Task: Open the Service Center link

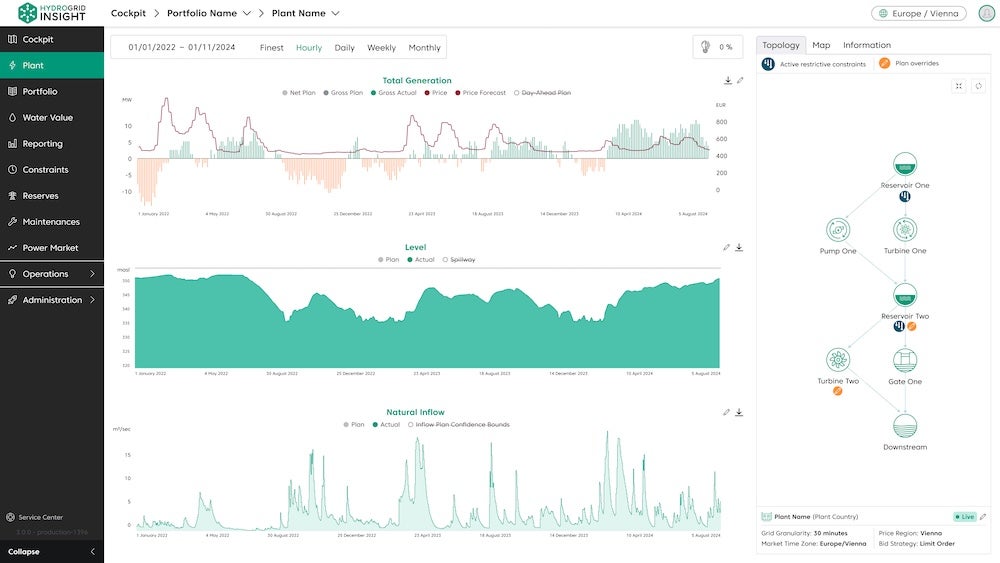Action: click(x=35, y=517)
